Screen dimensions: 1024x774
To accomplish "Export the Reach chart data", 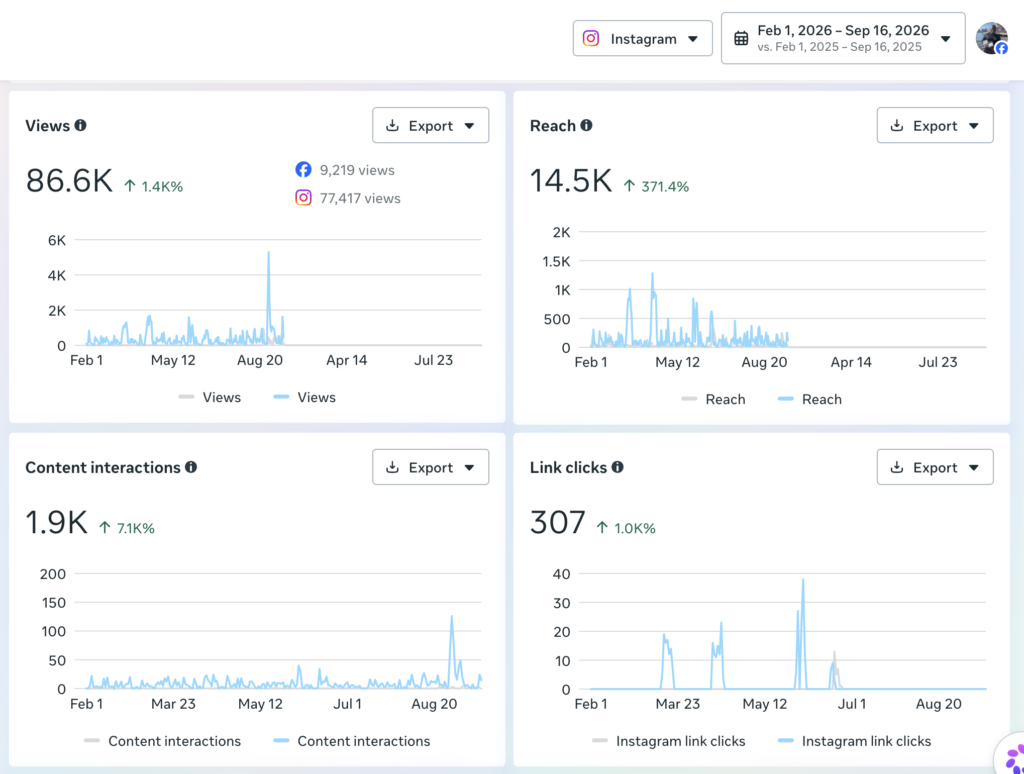I will 935,125.
